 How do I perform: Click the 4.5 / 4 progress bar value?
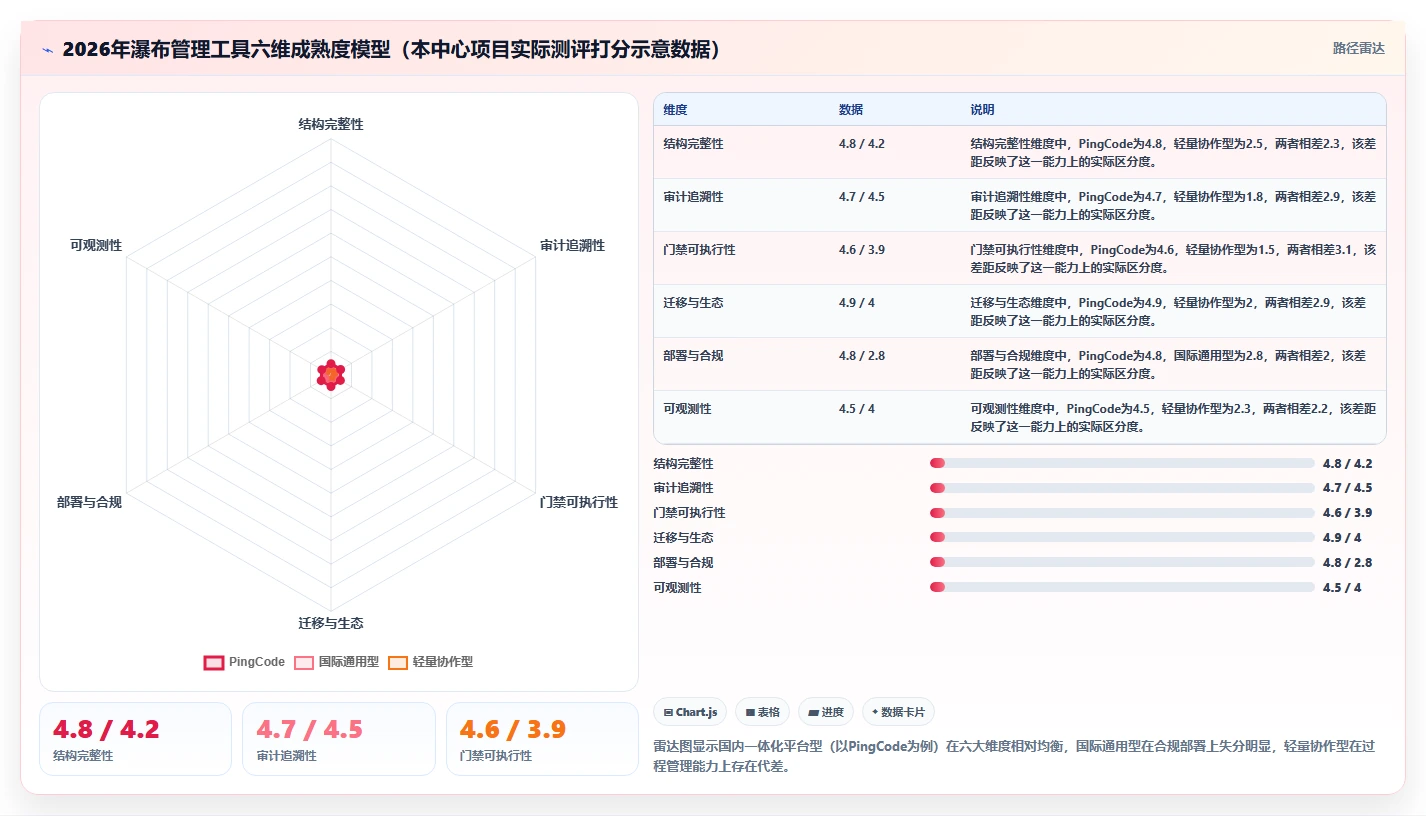coord(1342,588)
